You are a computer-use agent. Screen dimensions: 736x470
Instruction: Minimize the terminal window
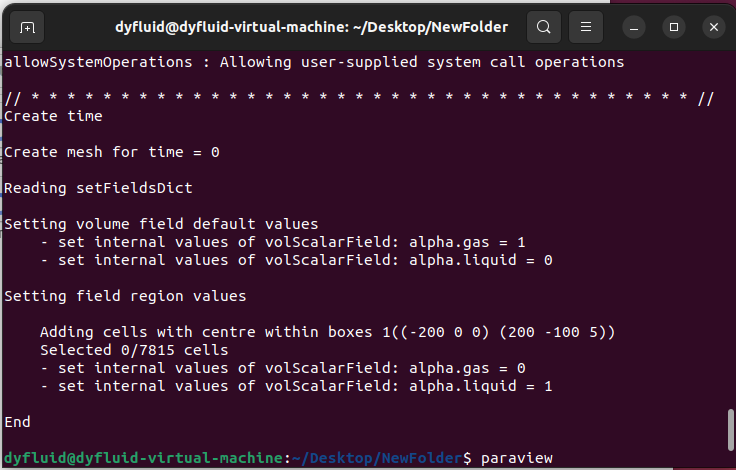coord(634,28)
